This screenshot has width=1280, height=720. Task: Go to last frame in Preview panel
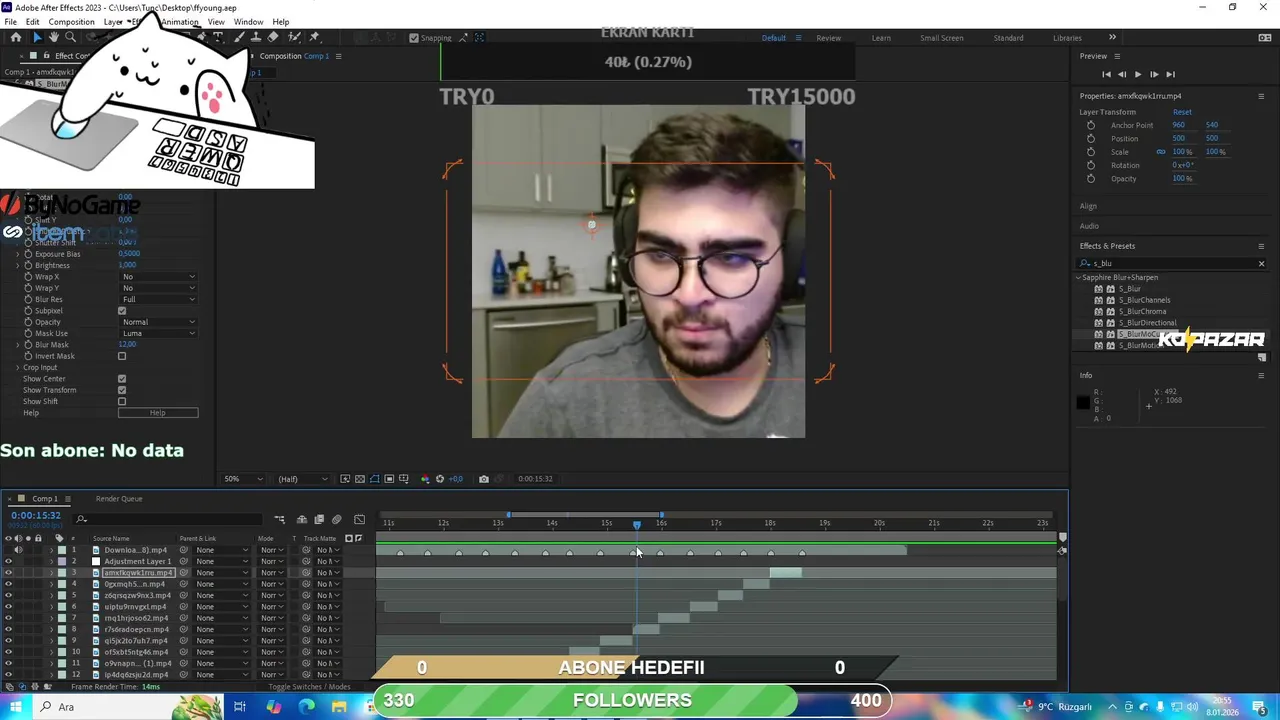(x=1170, y=74)
